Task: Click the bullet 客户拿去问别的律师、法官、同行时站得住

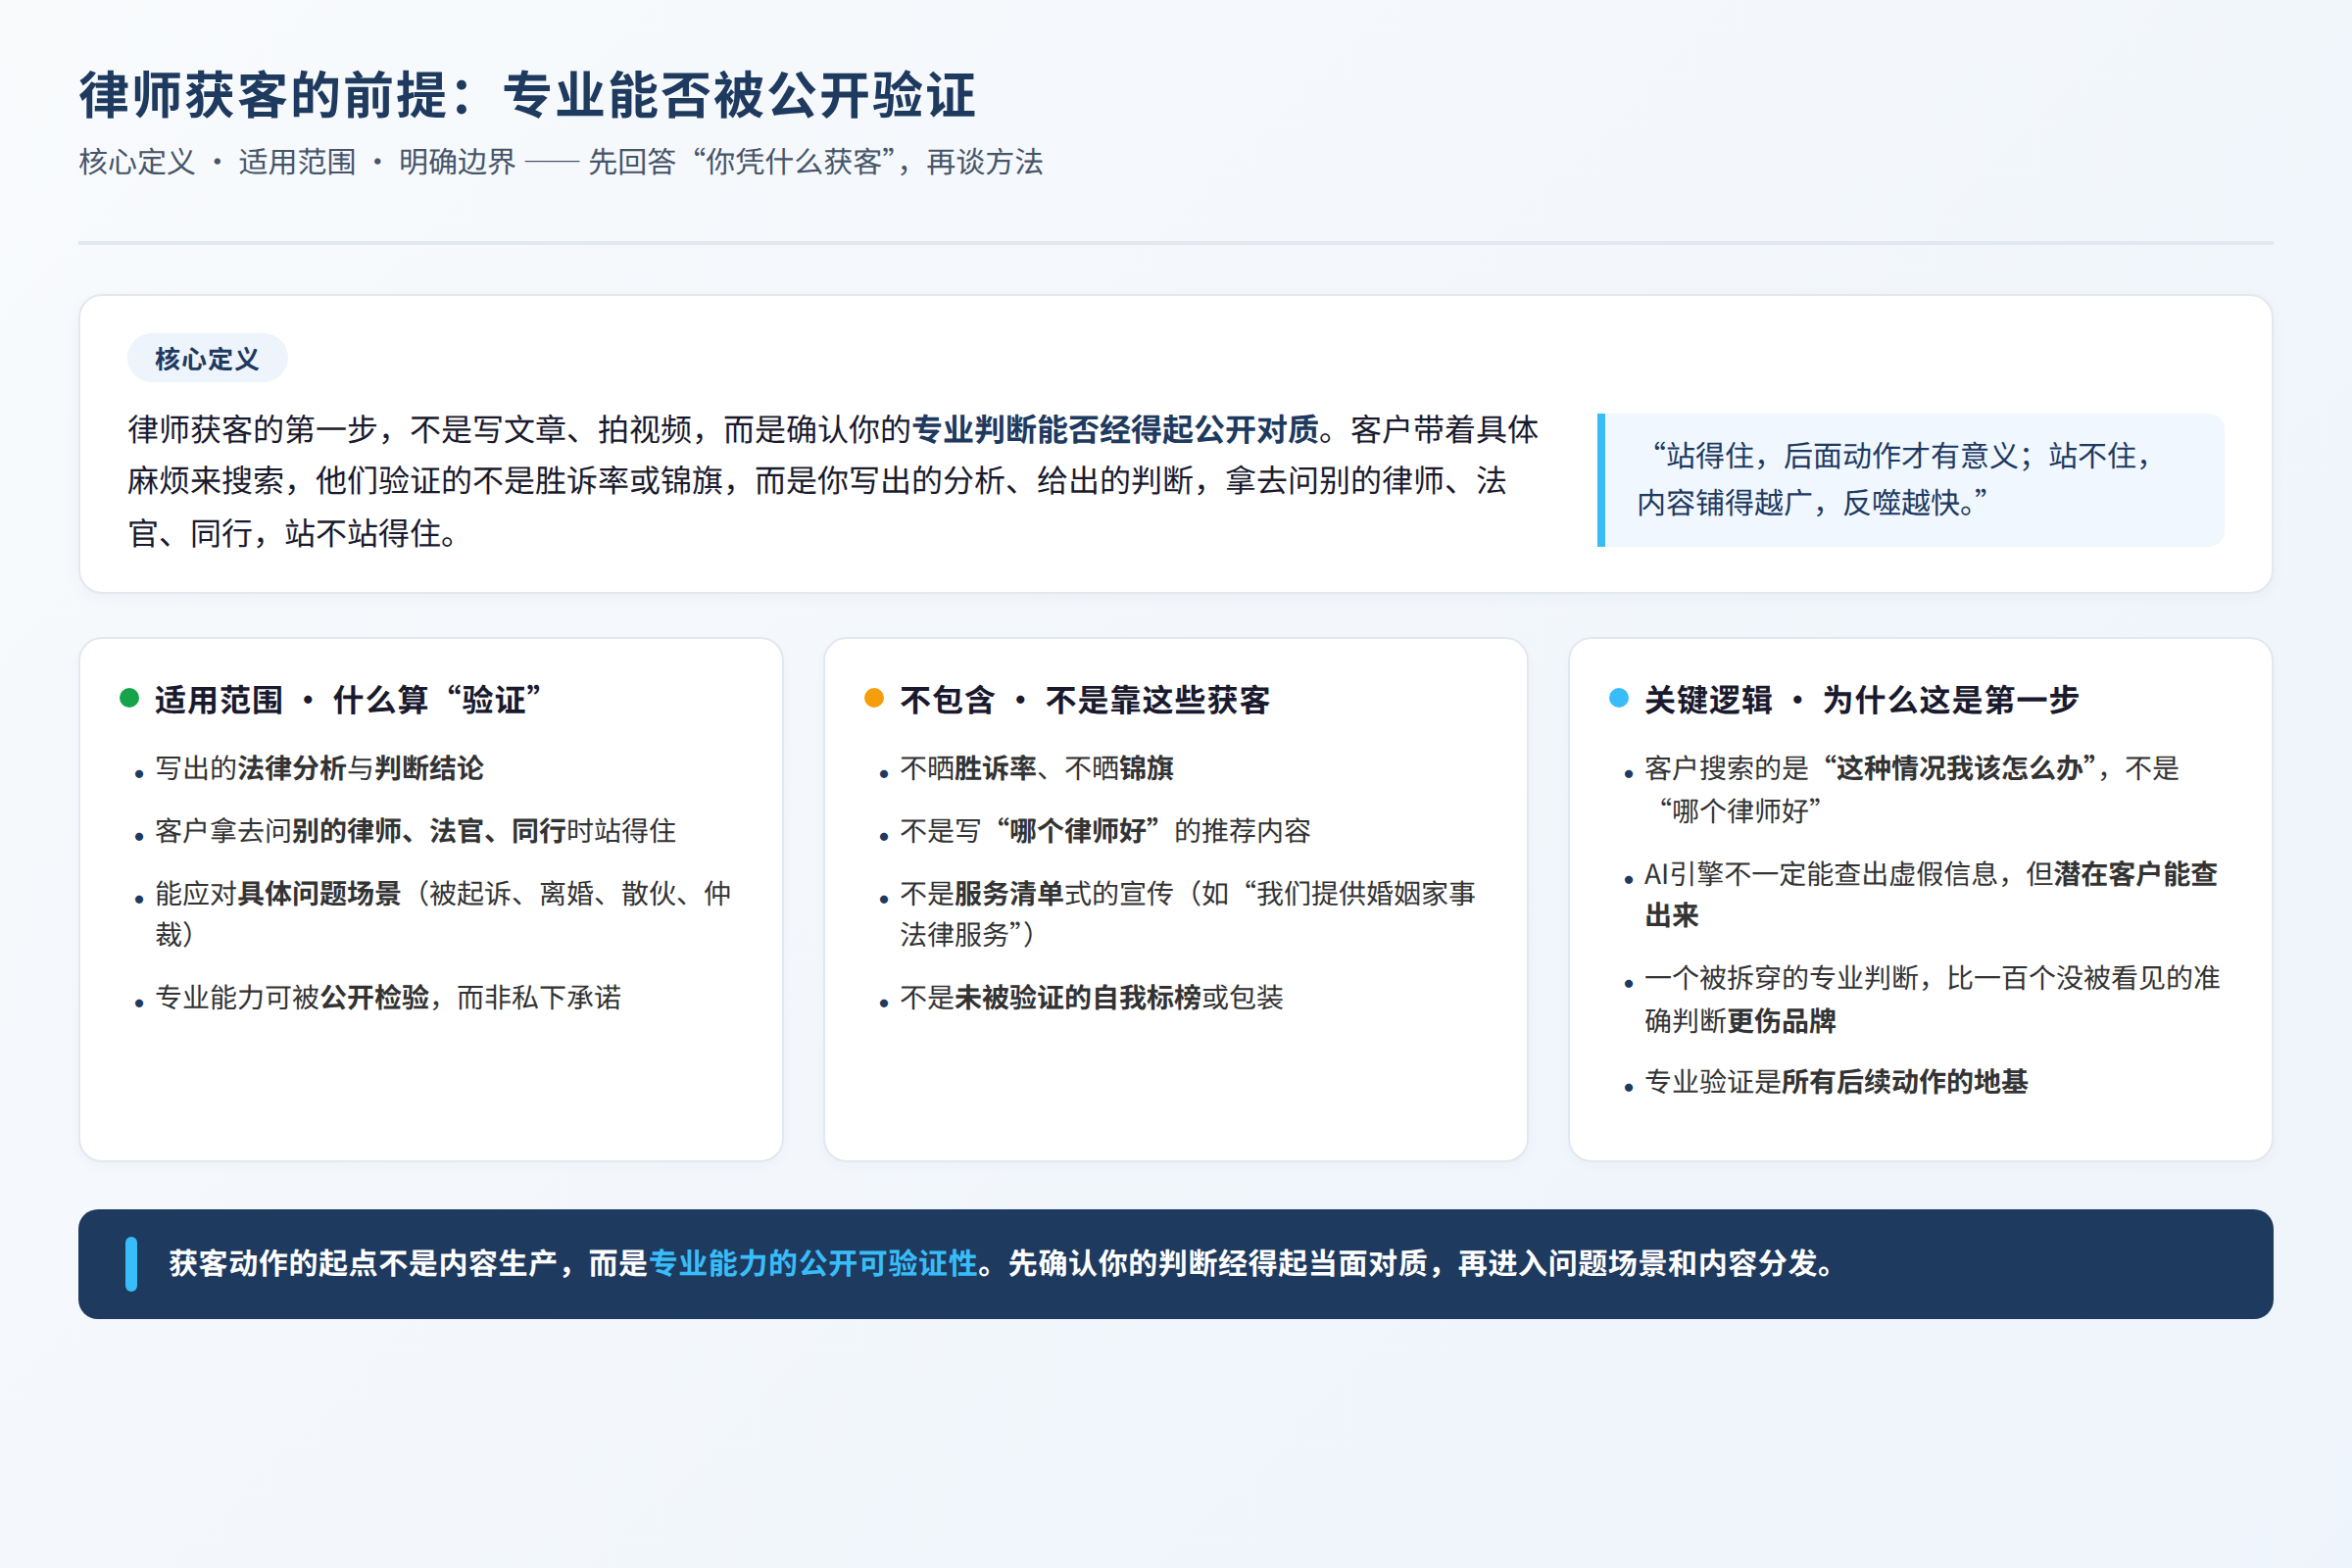Action: pyautogui.click(x=416, y=831)
